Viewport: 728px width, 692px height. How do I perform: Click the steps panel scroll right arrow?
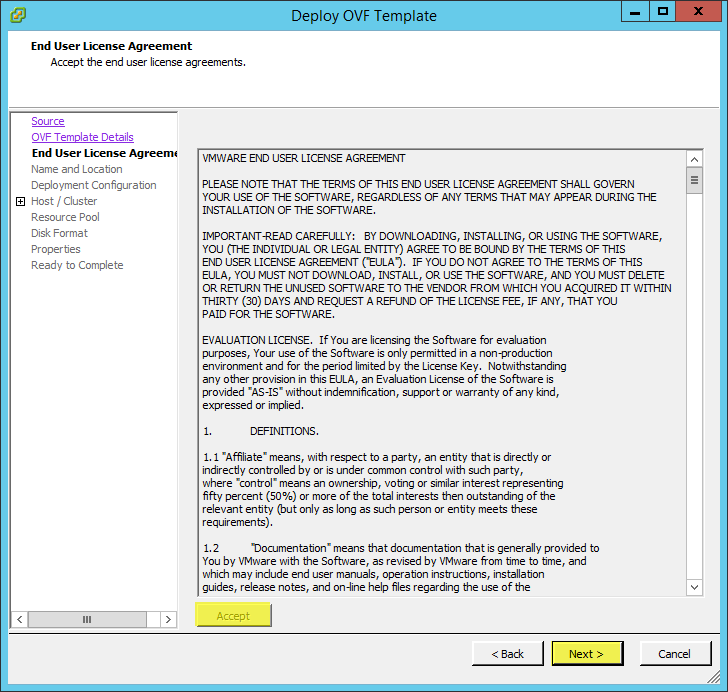click(168, 619)
